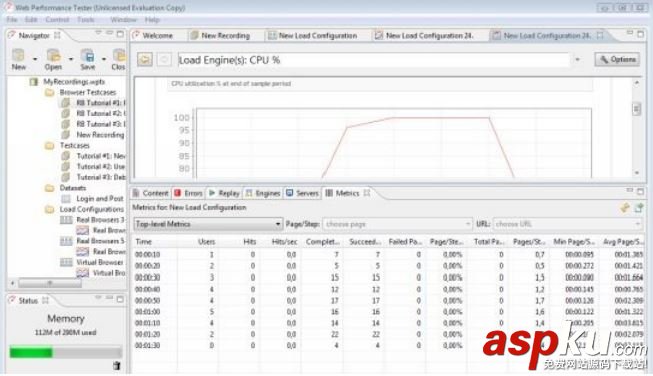The height and width of the screenshot is (376, 653).
Task: Switch to the Errors tab
Action: point(189,193)
